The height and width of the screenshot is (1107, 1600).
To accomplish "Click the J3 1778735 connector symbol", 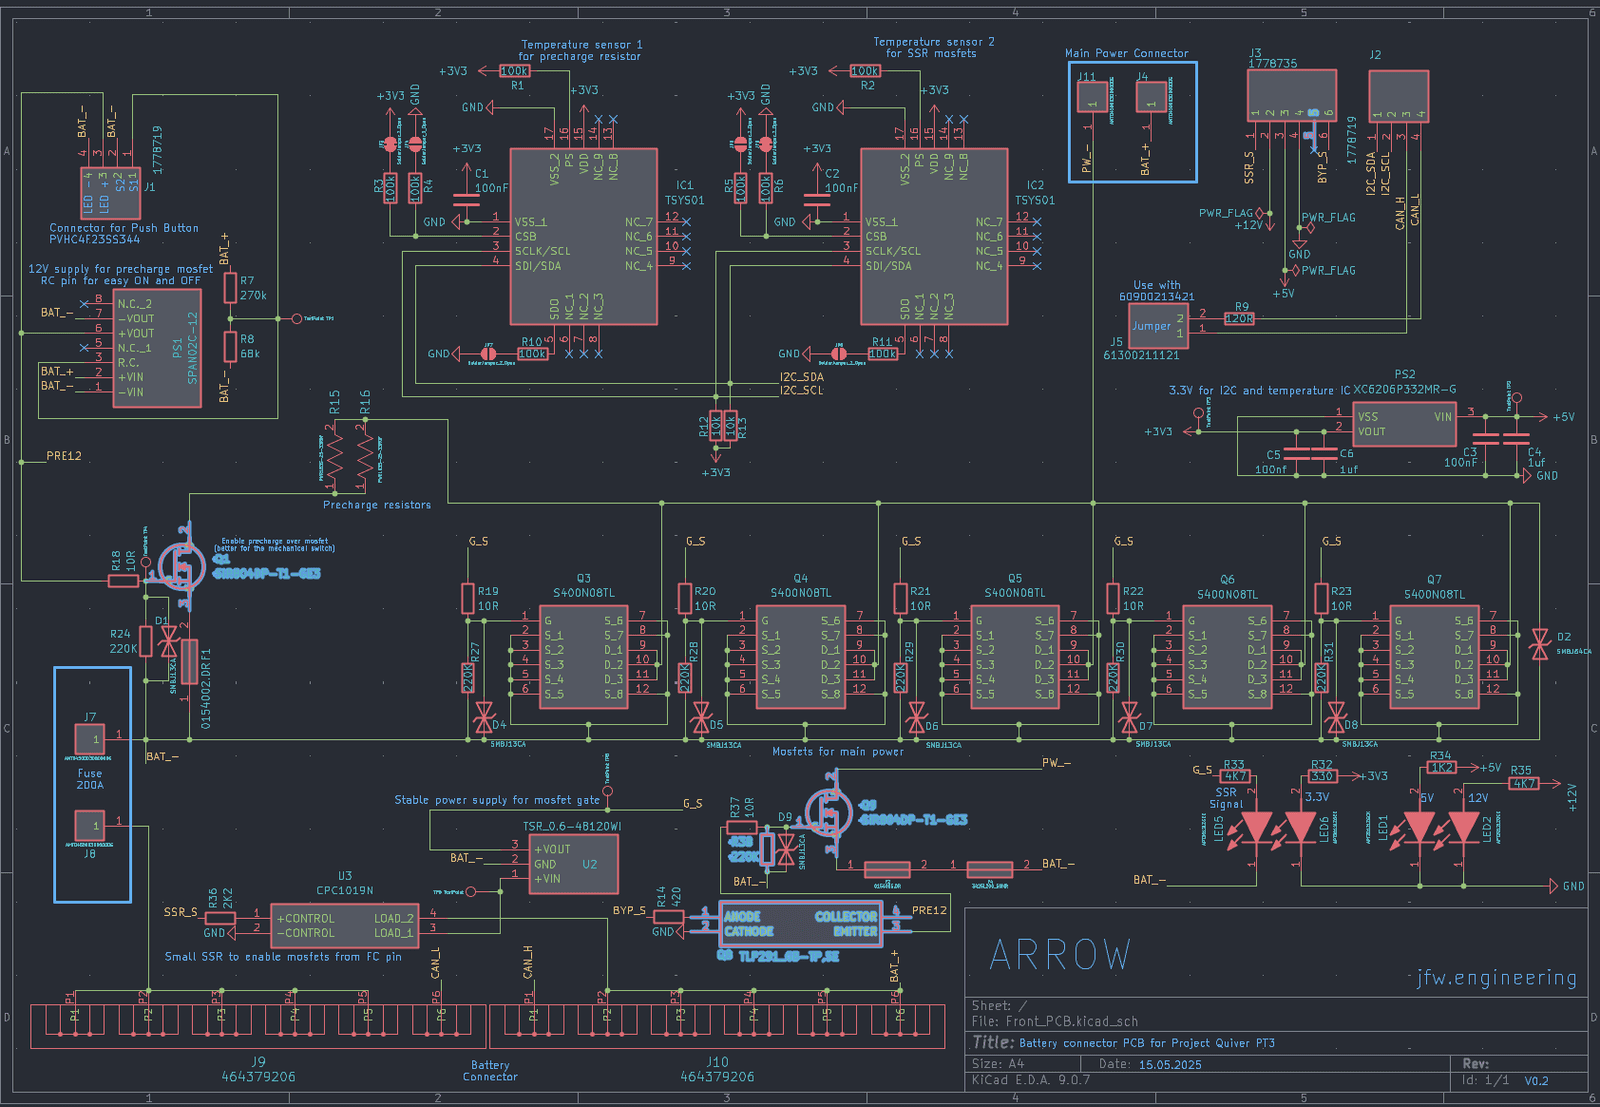I will pyautogui.click(x=1292, y=97).
